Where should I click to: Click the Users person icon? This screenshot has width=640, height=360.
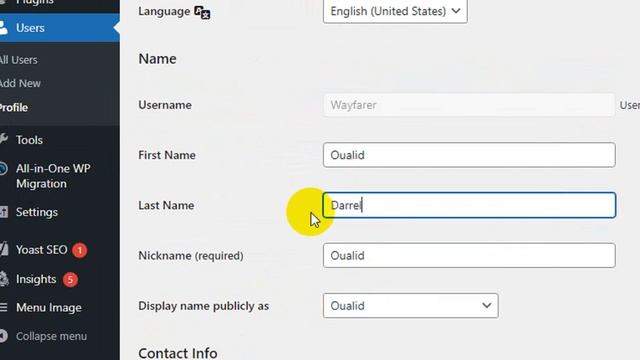click(x=3, y=28)
